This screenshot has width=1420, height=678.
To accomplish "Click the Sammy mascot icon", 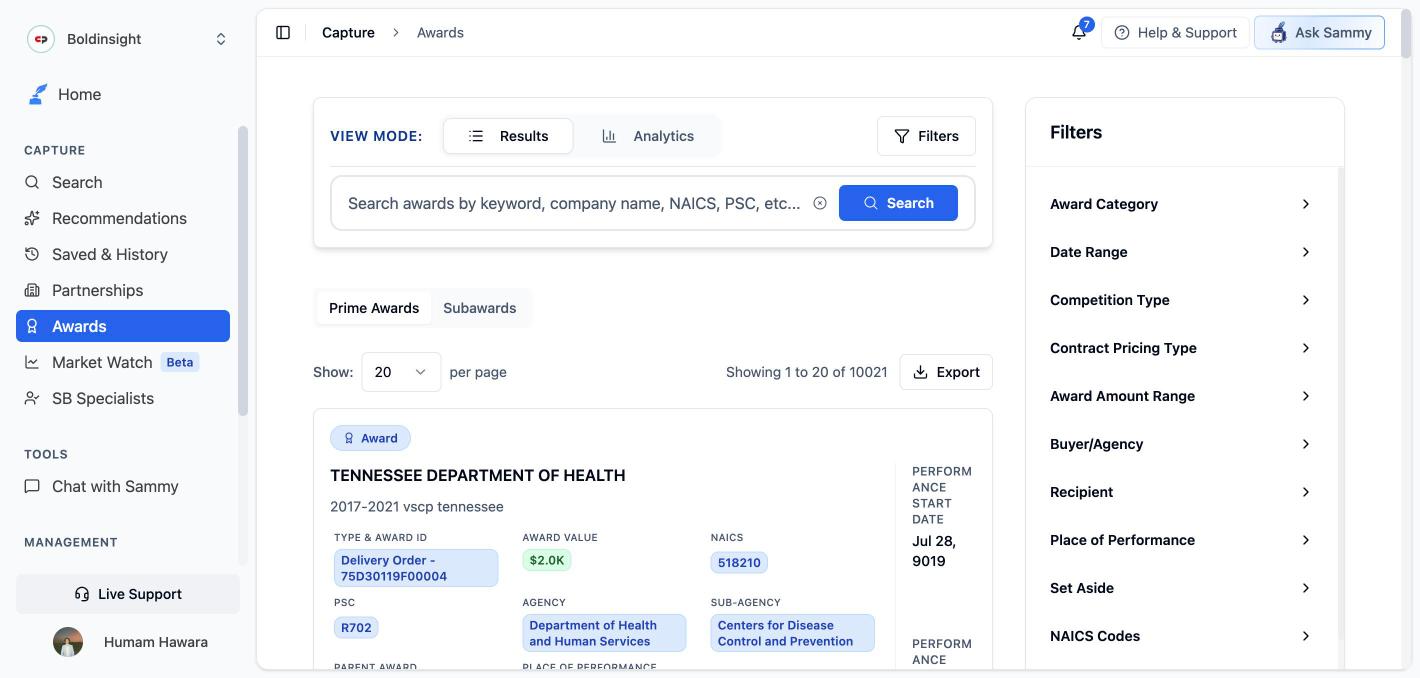I will click(x=1278, y=33).
